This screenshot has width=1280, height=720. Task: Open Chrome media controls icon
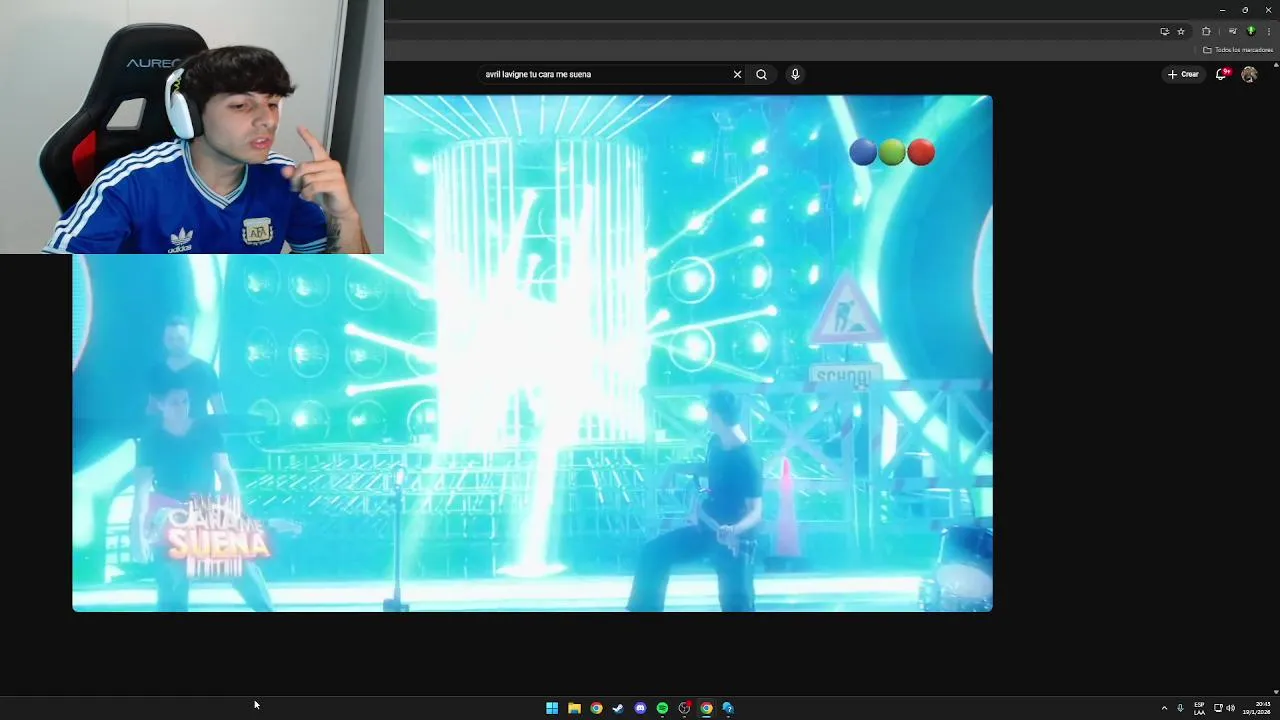click(x=1232, y=31)
